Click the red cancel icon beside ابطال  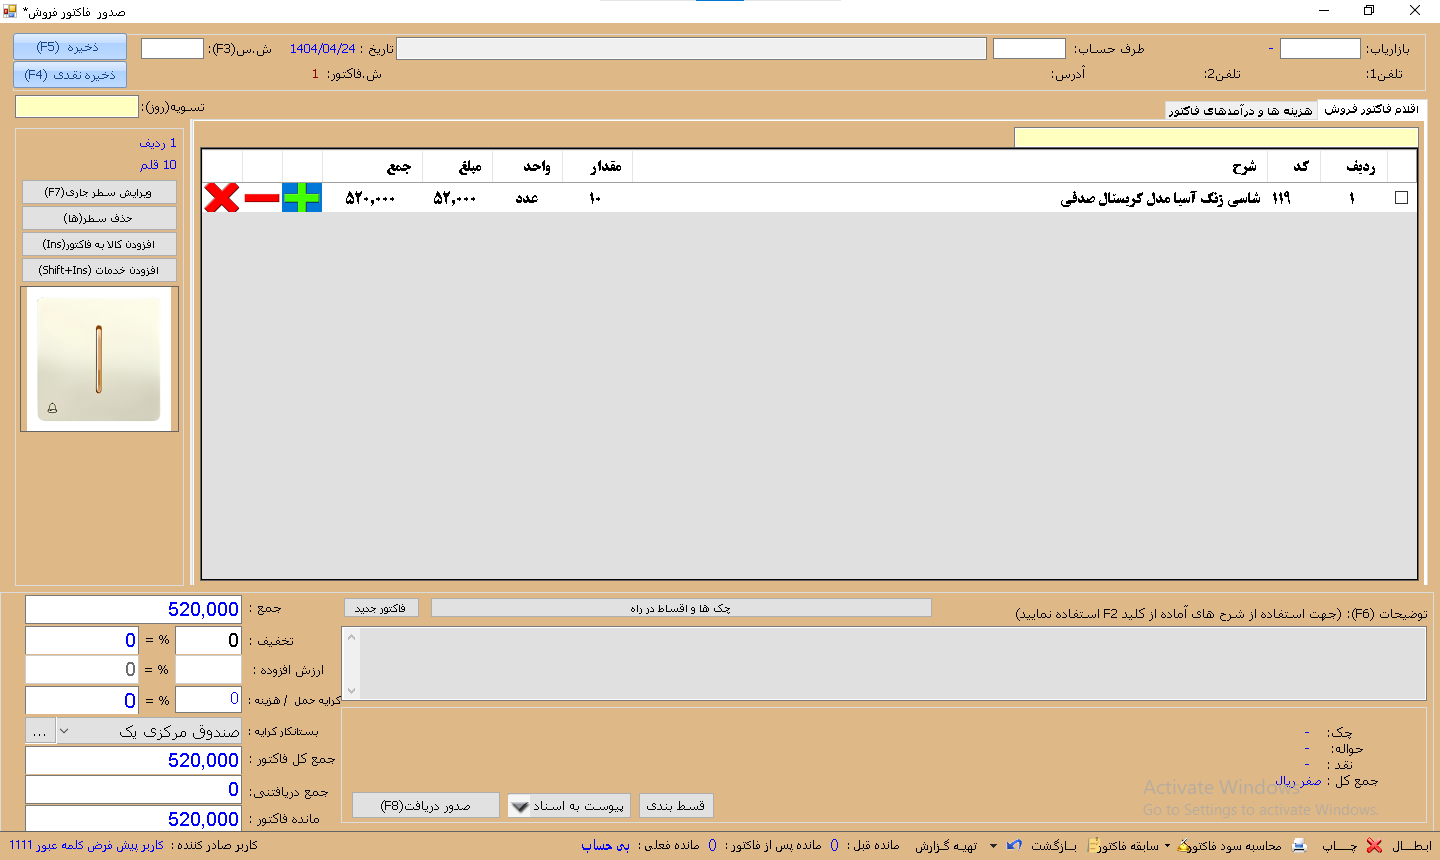click(1373, 845)
